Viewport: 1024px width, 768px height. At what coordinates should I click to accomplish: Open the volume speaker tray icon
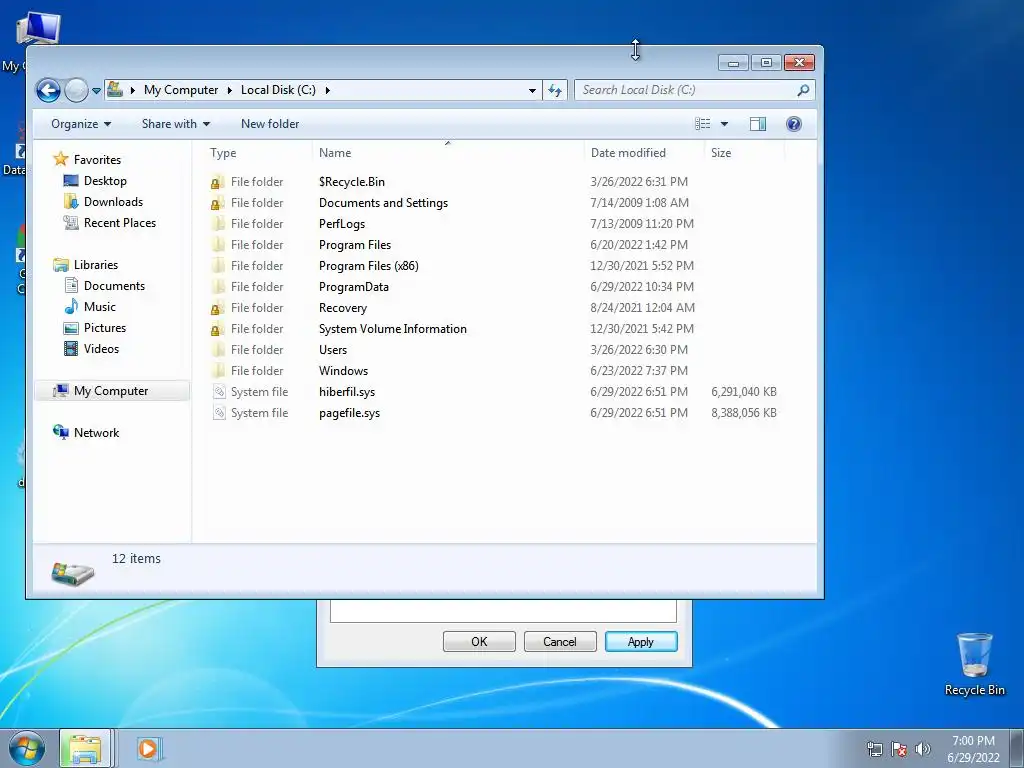[922, 749]
